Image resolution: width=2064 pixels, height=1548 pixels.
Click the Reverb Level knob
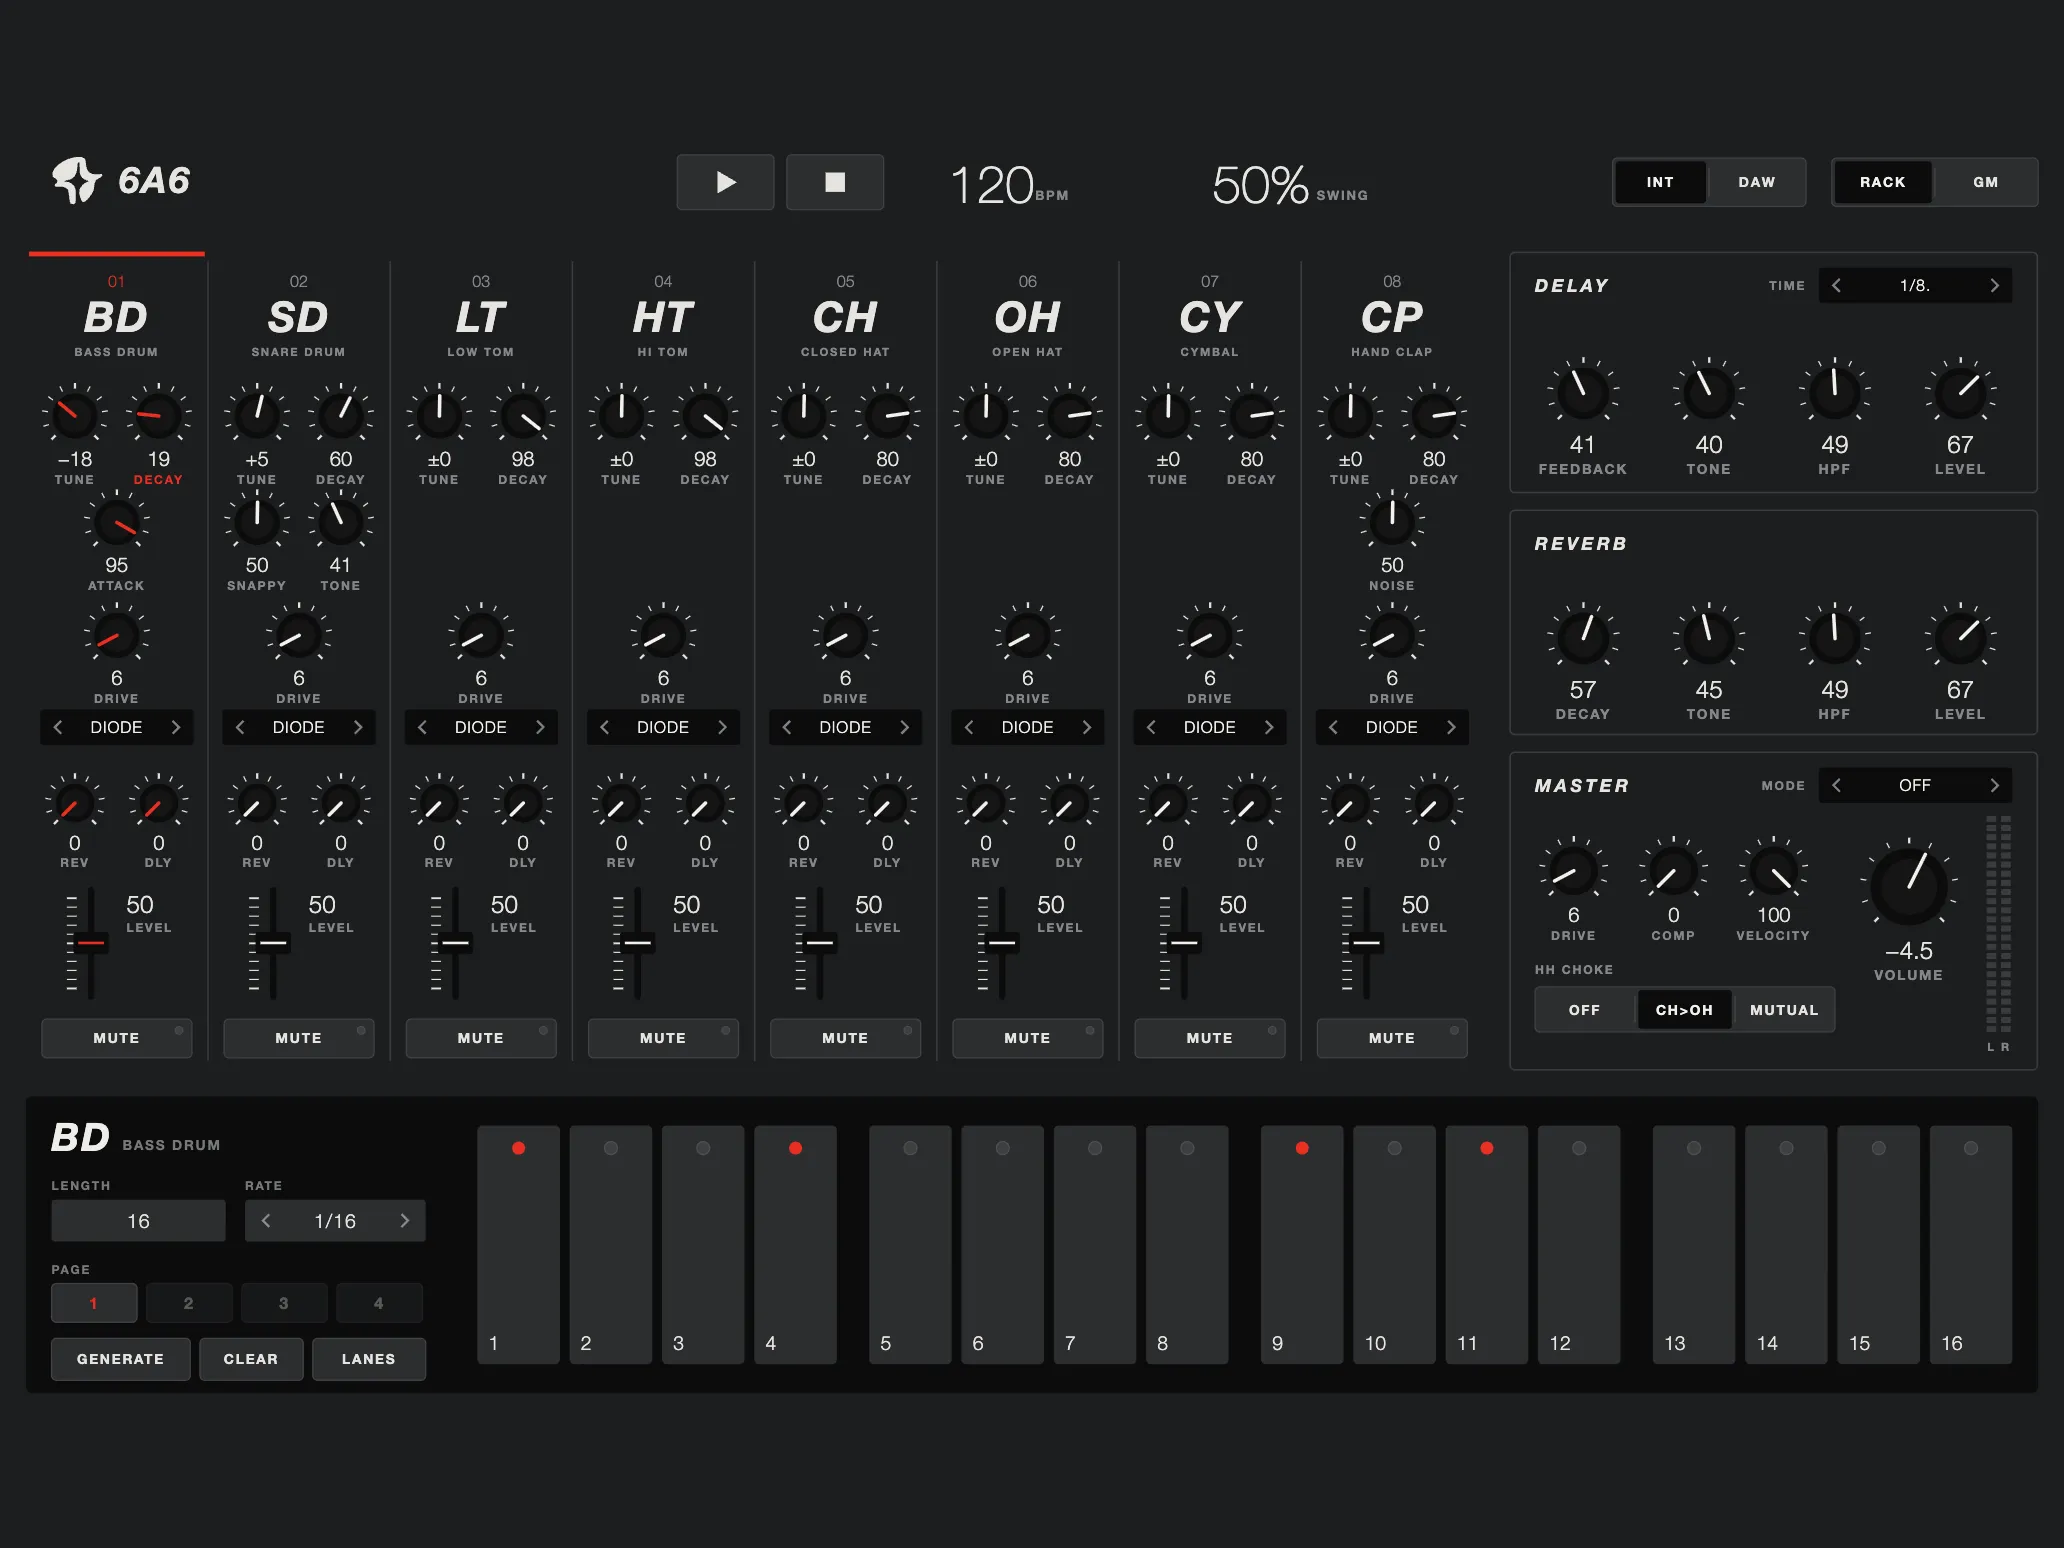1960,638
